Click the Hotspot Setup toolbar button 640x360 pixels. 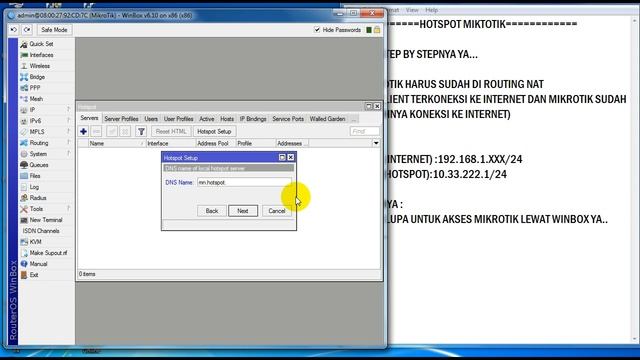pyautogui.click(x=214, y=131)
